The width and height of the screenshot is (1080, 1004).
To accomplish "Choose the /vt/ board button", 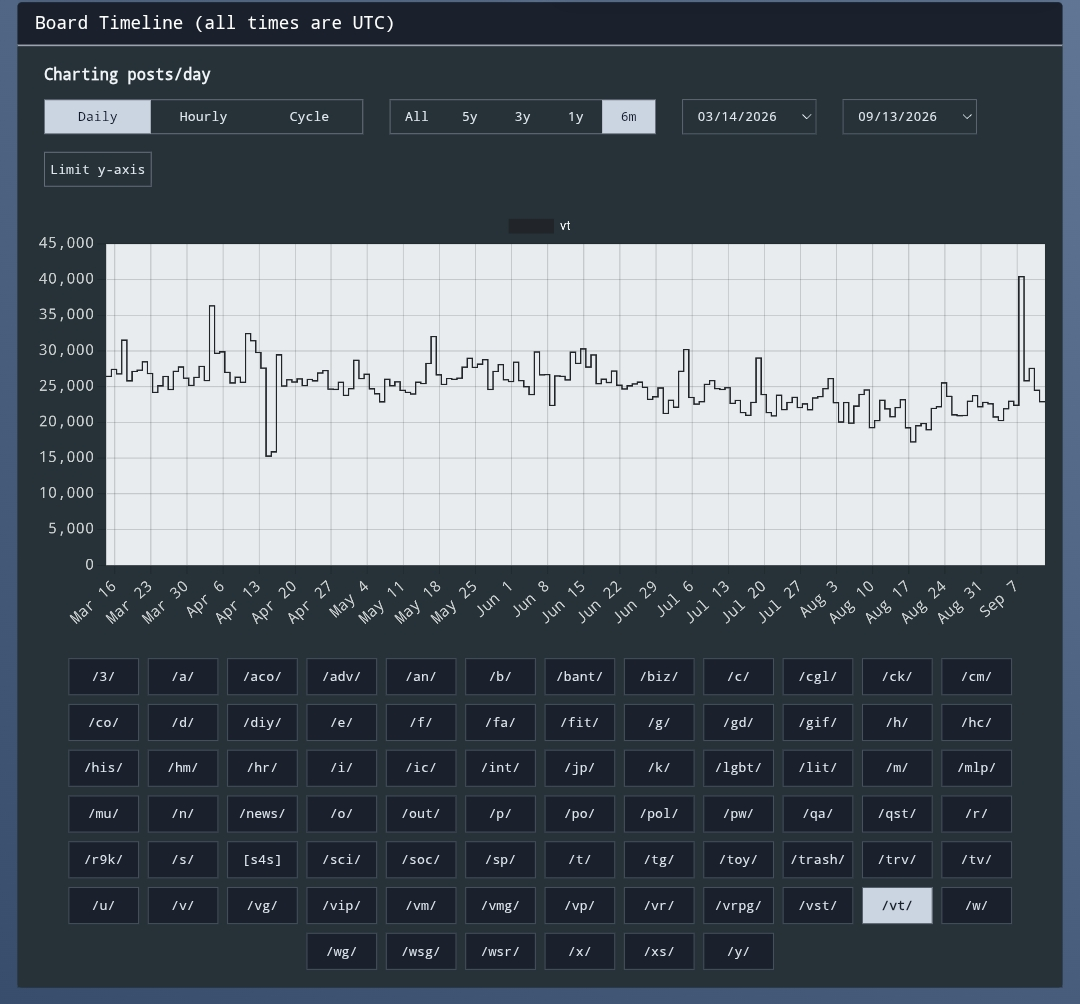I will [x=897, y=906].
